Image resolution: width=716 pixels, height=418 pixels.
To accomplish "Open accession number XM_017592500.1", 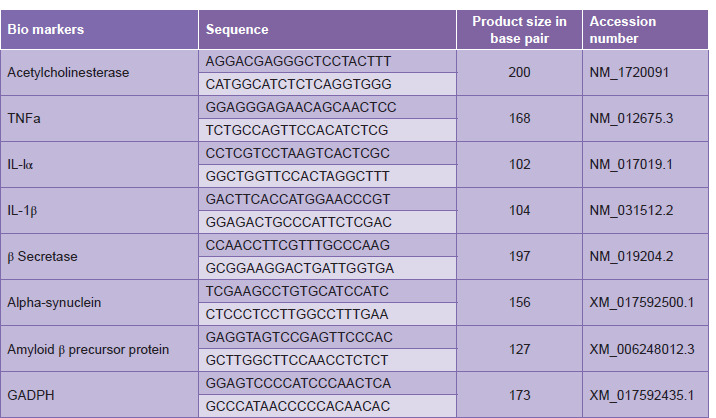I will pyautogui.click(x=642, y=302).
